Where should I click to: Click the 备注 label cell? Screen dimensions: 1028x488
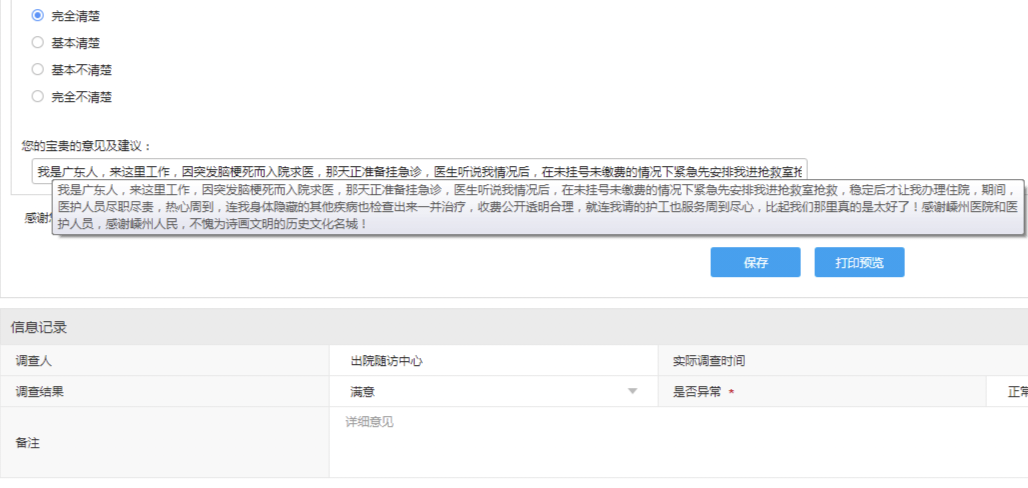pyautogui.click(x=27, y=441)
